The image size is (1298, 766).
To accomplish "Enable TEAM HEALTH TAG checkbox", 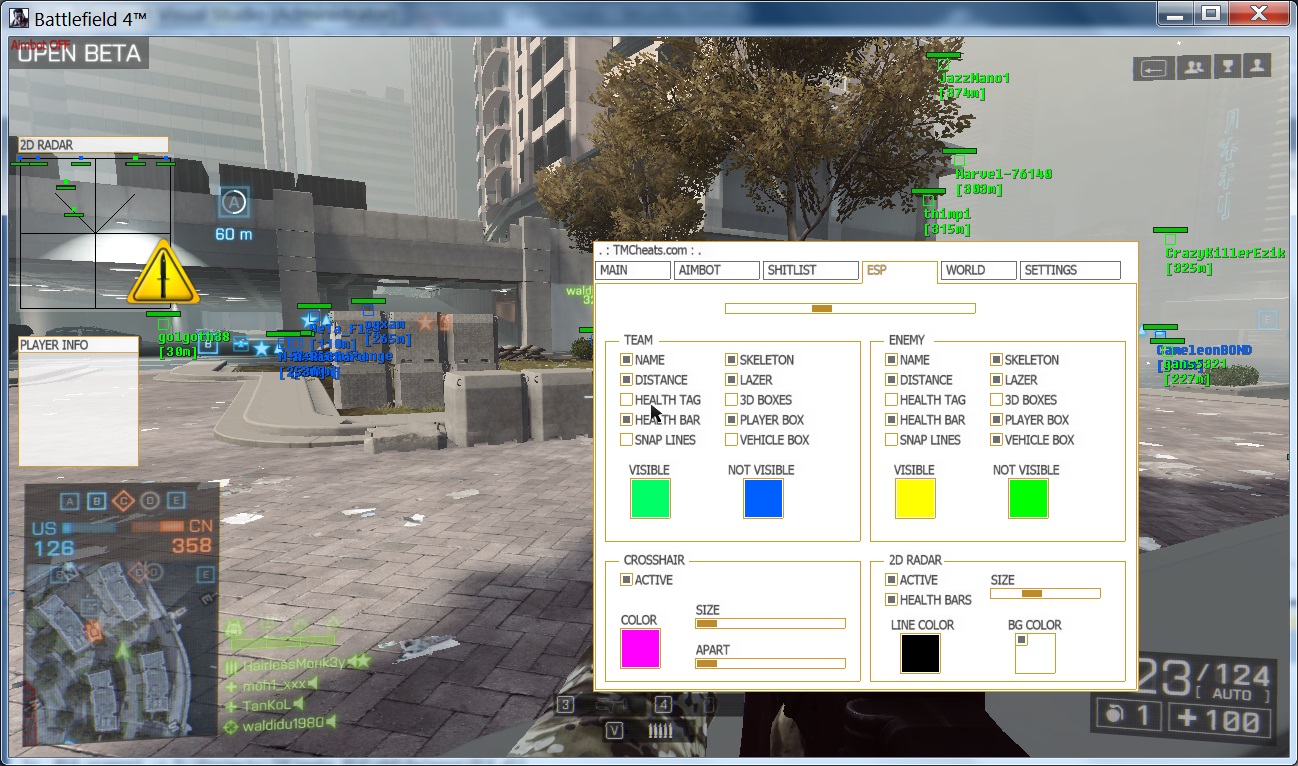I will [x=626, y=400].
